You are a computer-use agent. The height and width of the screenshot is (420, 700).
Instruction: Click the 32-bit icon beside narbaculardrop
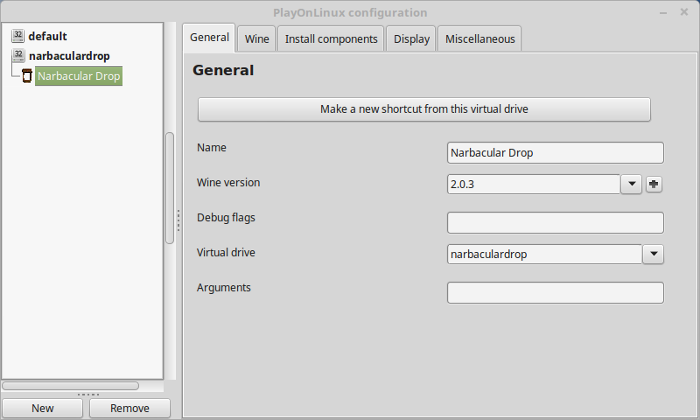[18, 56]
